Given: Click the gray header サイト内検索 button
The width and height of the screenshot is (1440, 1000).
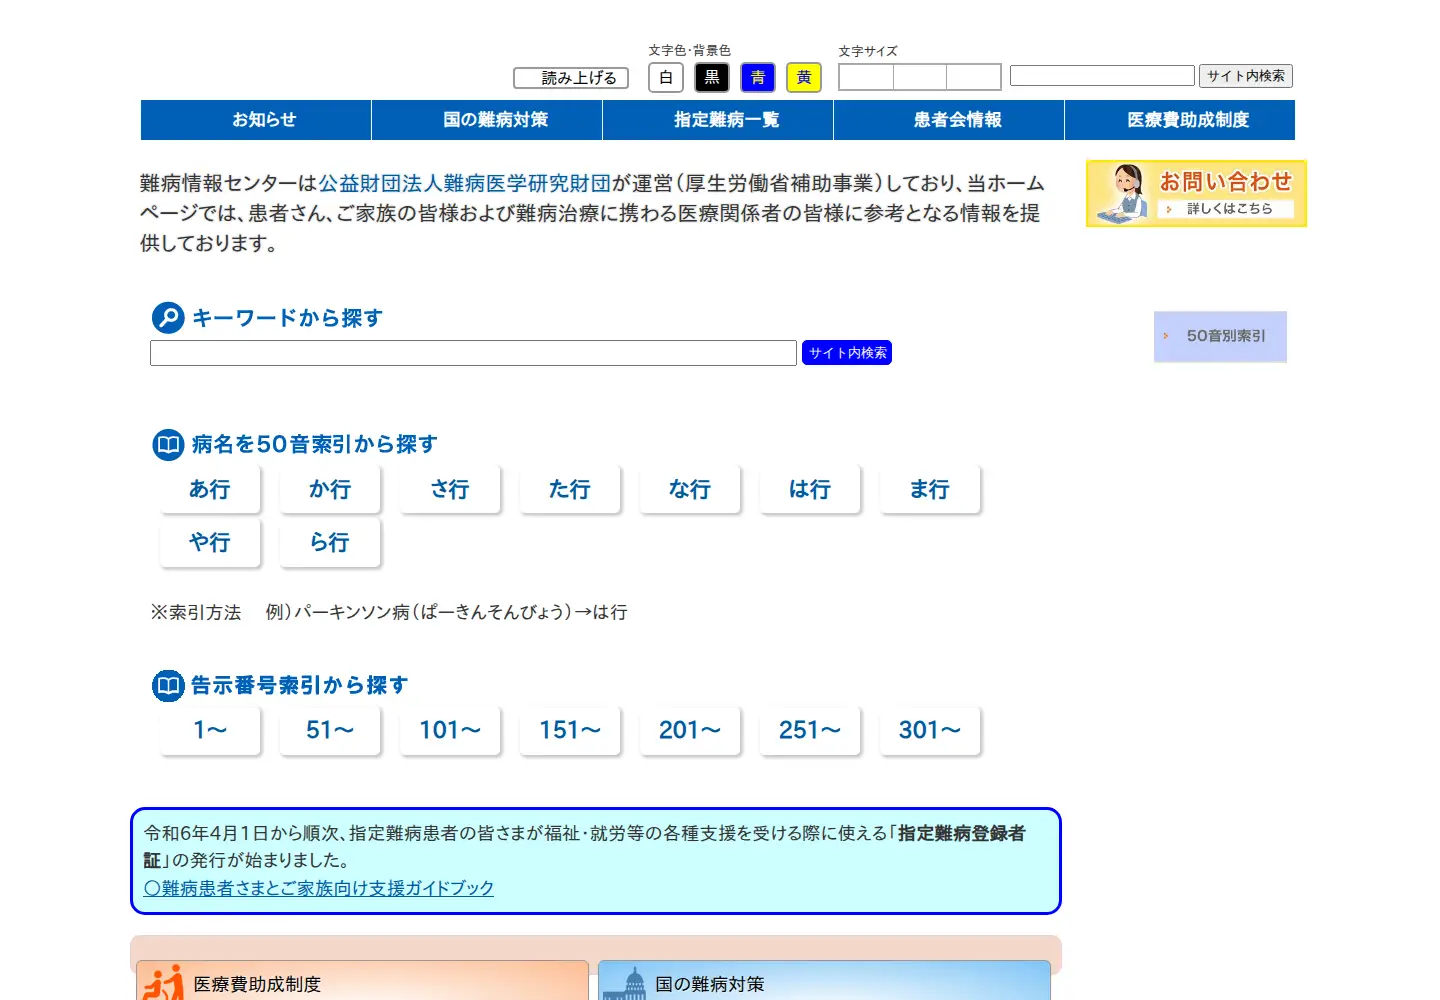Looking at the screenshot, I should [1246, 76].
